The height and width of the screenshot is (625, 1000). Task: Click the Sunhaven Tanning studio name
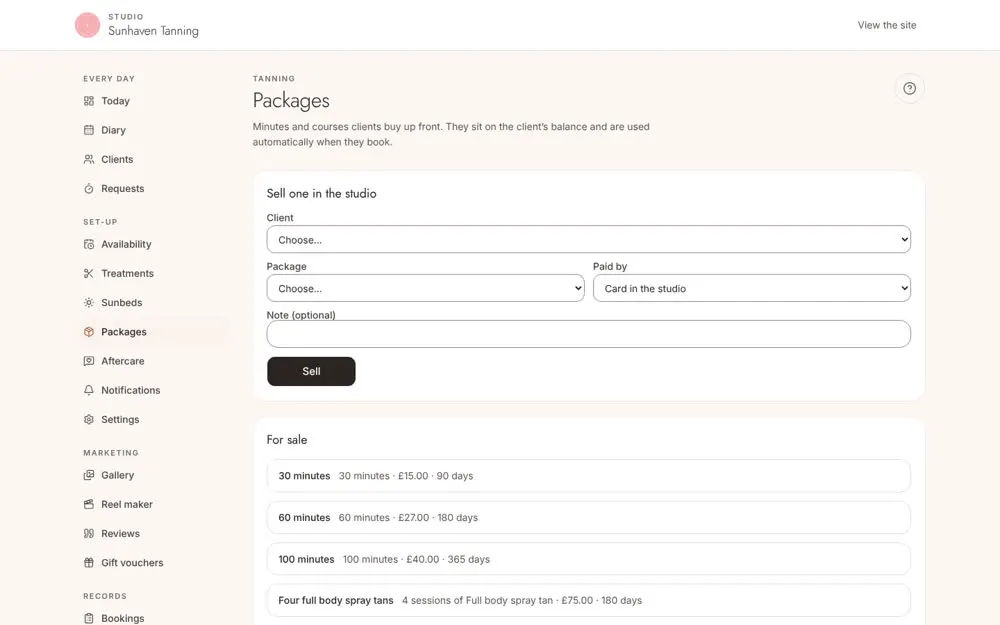pyautogui.click(x=153, y=31)
